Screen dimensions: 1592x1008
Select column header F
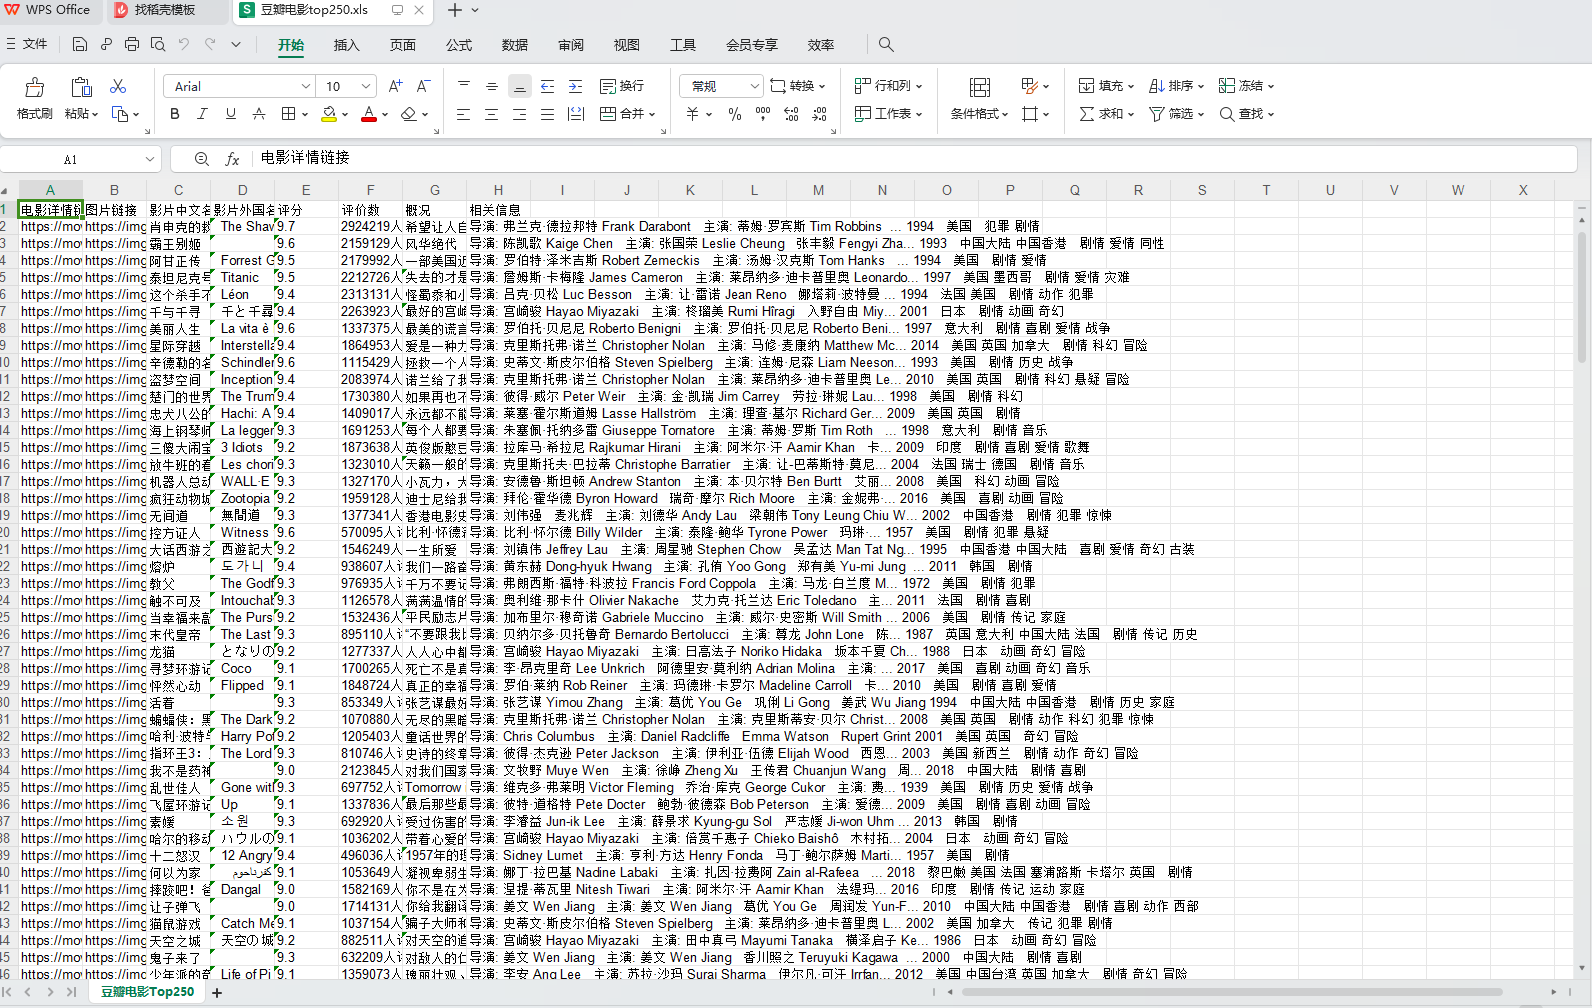[370, 190]
